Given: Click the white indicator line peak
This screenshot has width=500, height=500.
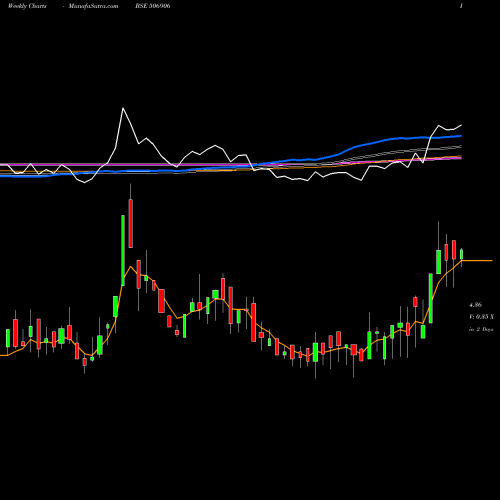Looking at the screenshot, I should 123,108.
